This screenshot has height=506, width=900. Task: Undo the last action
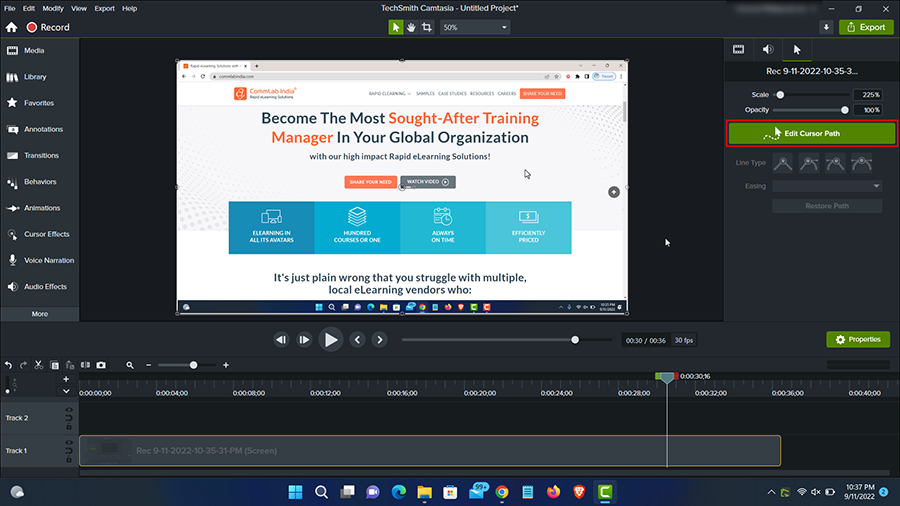coord(8,365)
